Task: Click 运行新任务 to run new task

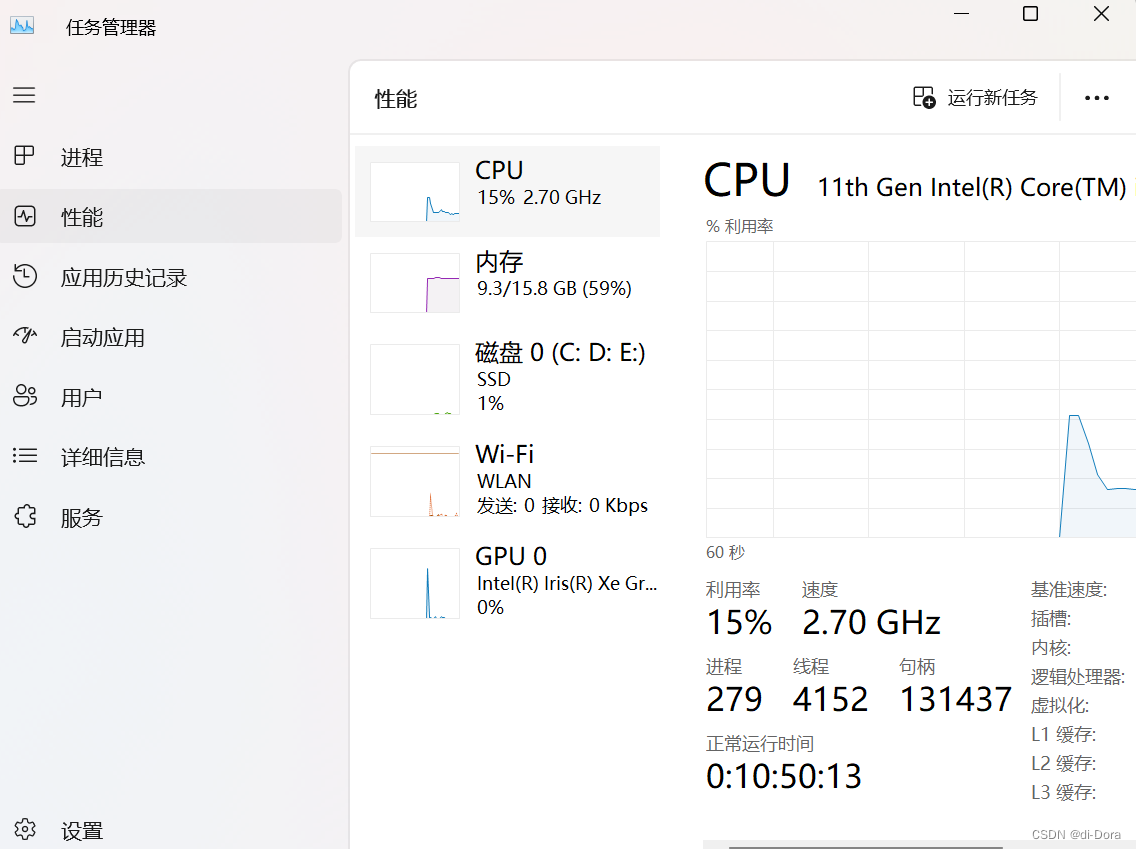Action: 975,97
